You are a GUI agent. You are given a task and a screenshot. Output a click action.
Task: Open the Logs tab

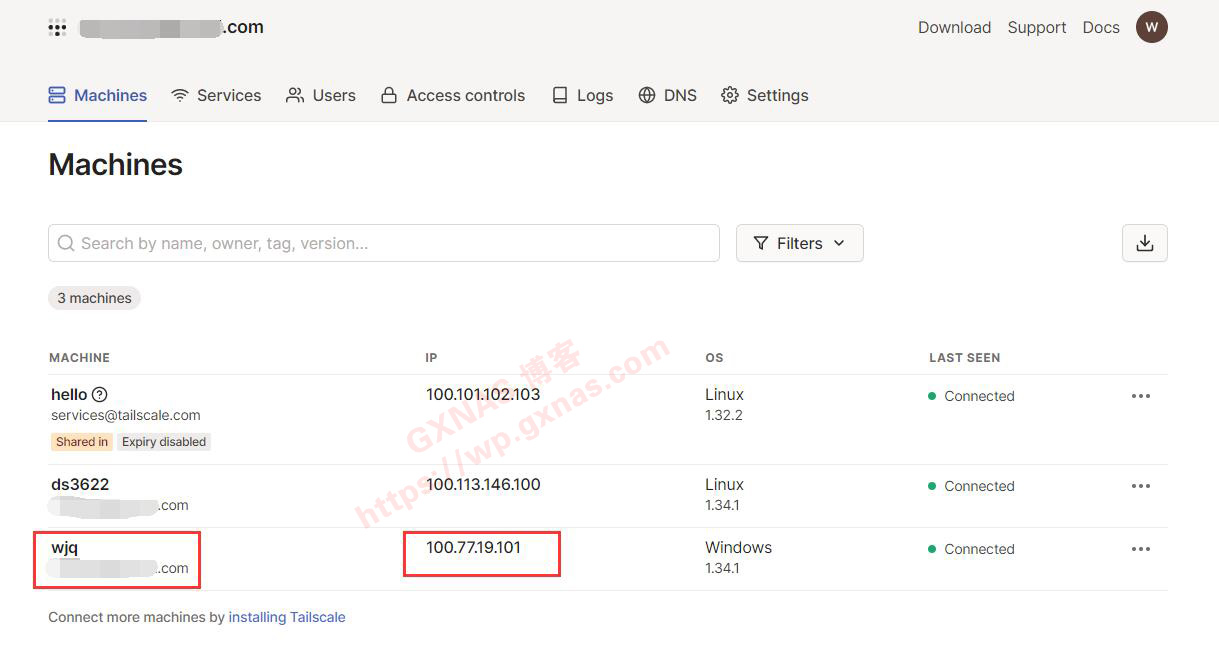click(583, 95)
